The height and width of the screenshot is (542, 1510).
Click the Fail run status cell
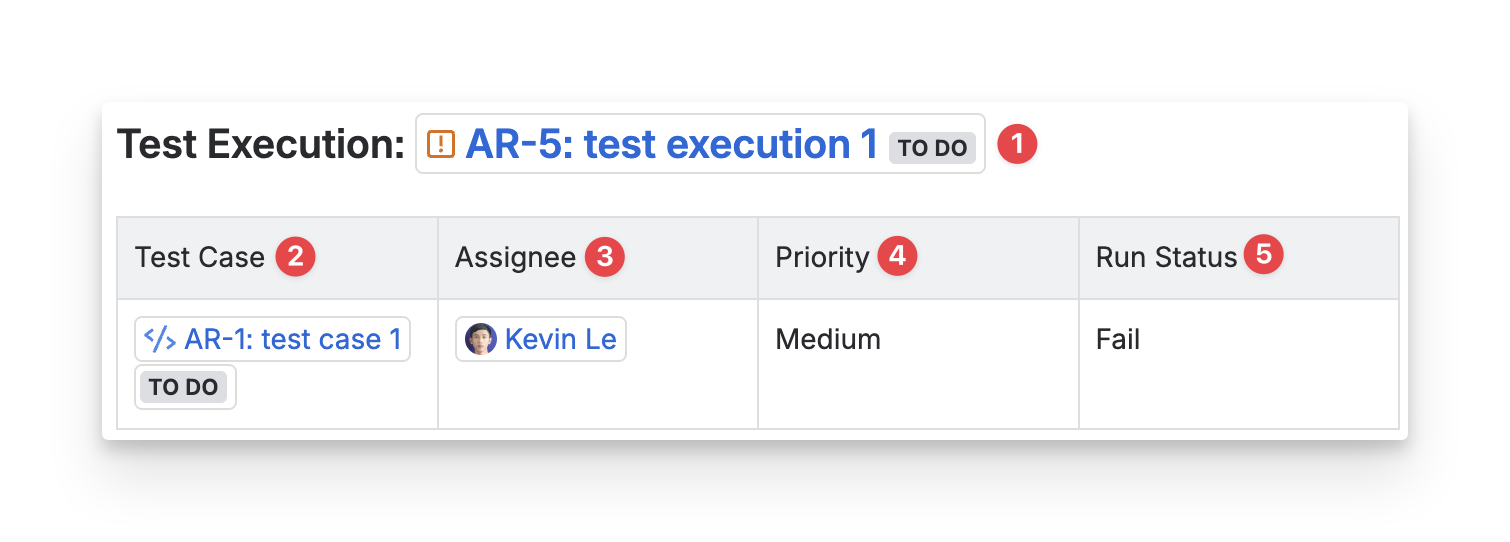pos(1118,340)
